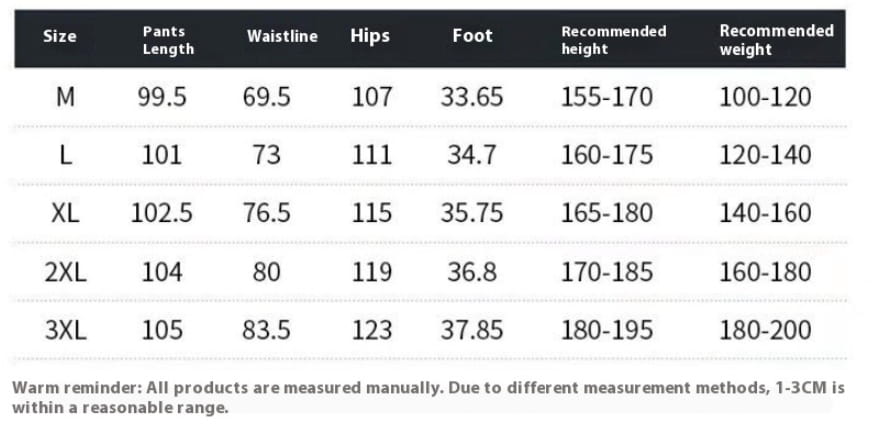The image size is (877, 430).
Task: Click the XL size row label
Action: coord(65,213)
